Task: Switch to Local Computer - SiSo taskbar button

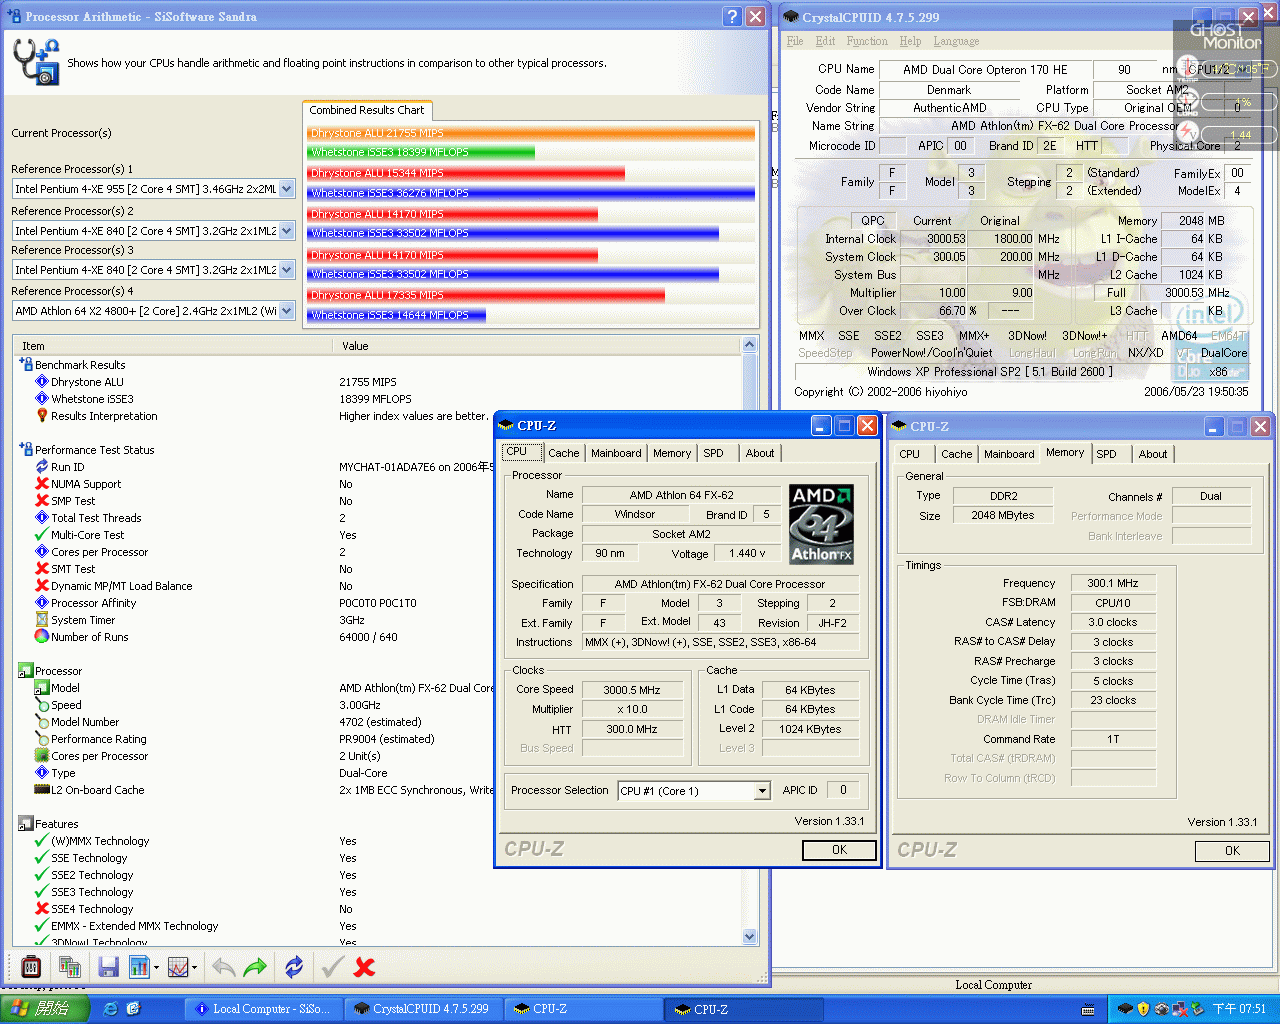Action: point(262,1009)
